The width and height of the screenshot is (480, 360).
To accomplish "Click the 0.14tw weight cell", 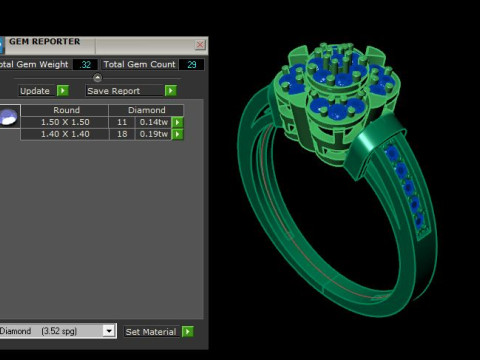I will click(x=154, y=122).
